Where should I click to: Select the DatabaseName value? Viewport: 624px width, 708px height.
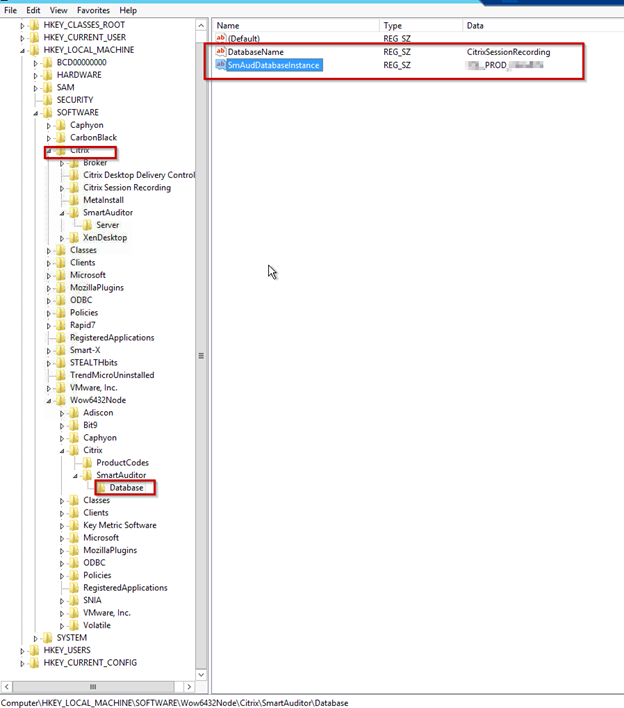[x=256, y=52]
